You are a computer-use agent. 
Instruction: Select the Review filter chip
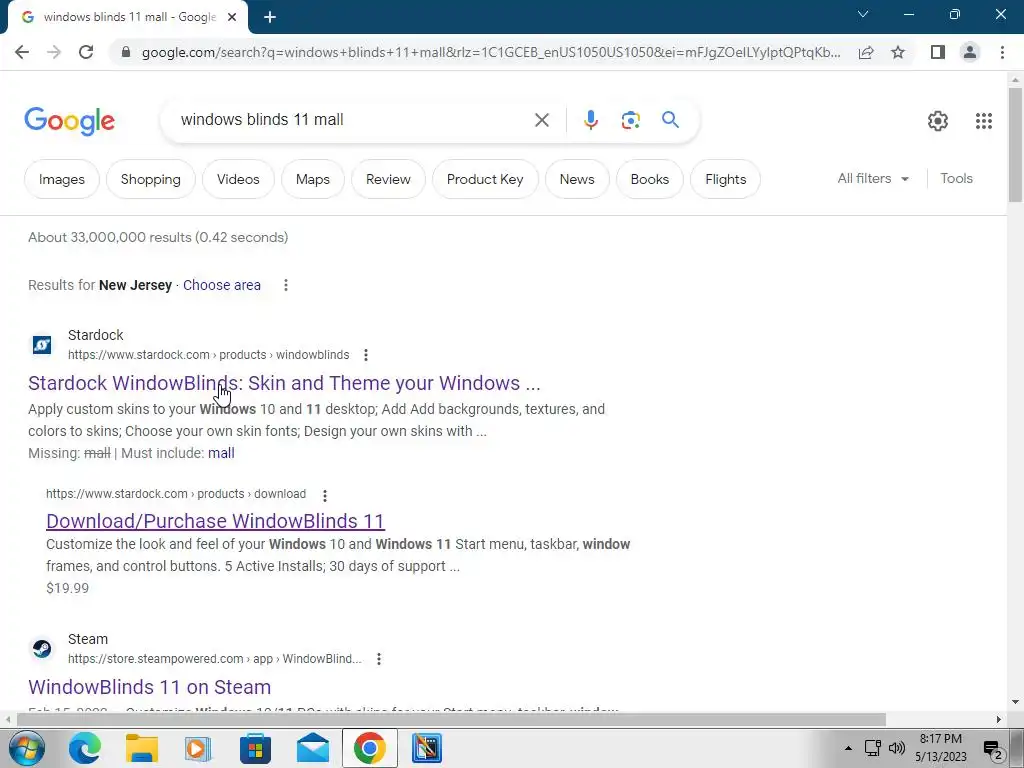click(389, 179)
